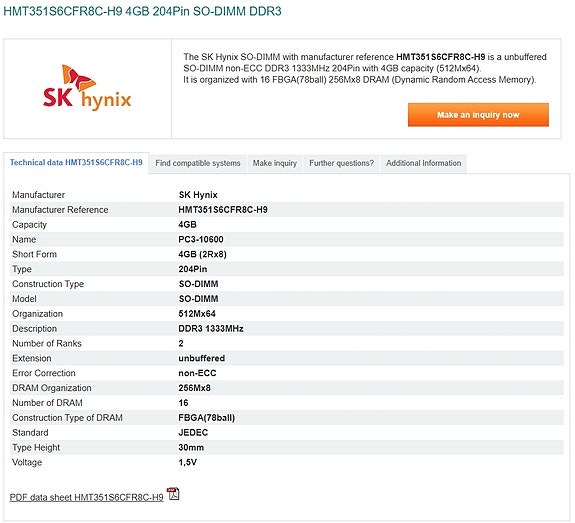Click the Make an inquiry now button

coord(478,115)
